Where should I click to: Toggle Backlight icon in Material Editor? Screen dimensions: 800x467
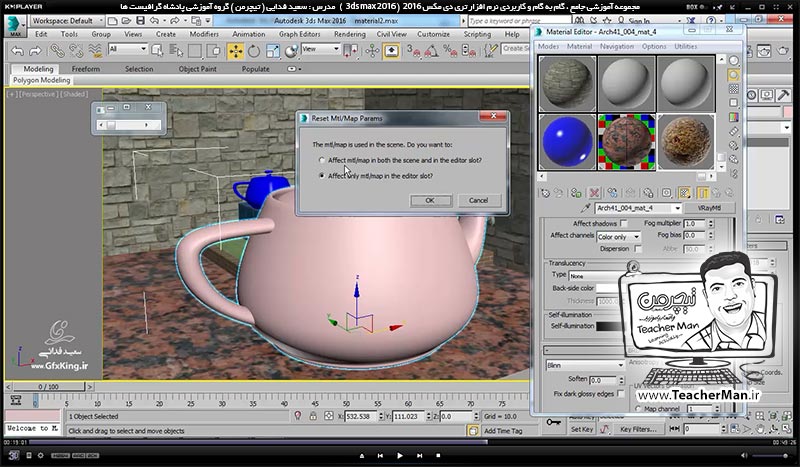[x=734, y=75]
